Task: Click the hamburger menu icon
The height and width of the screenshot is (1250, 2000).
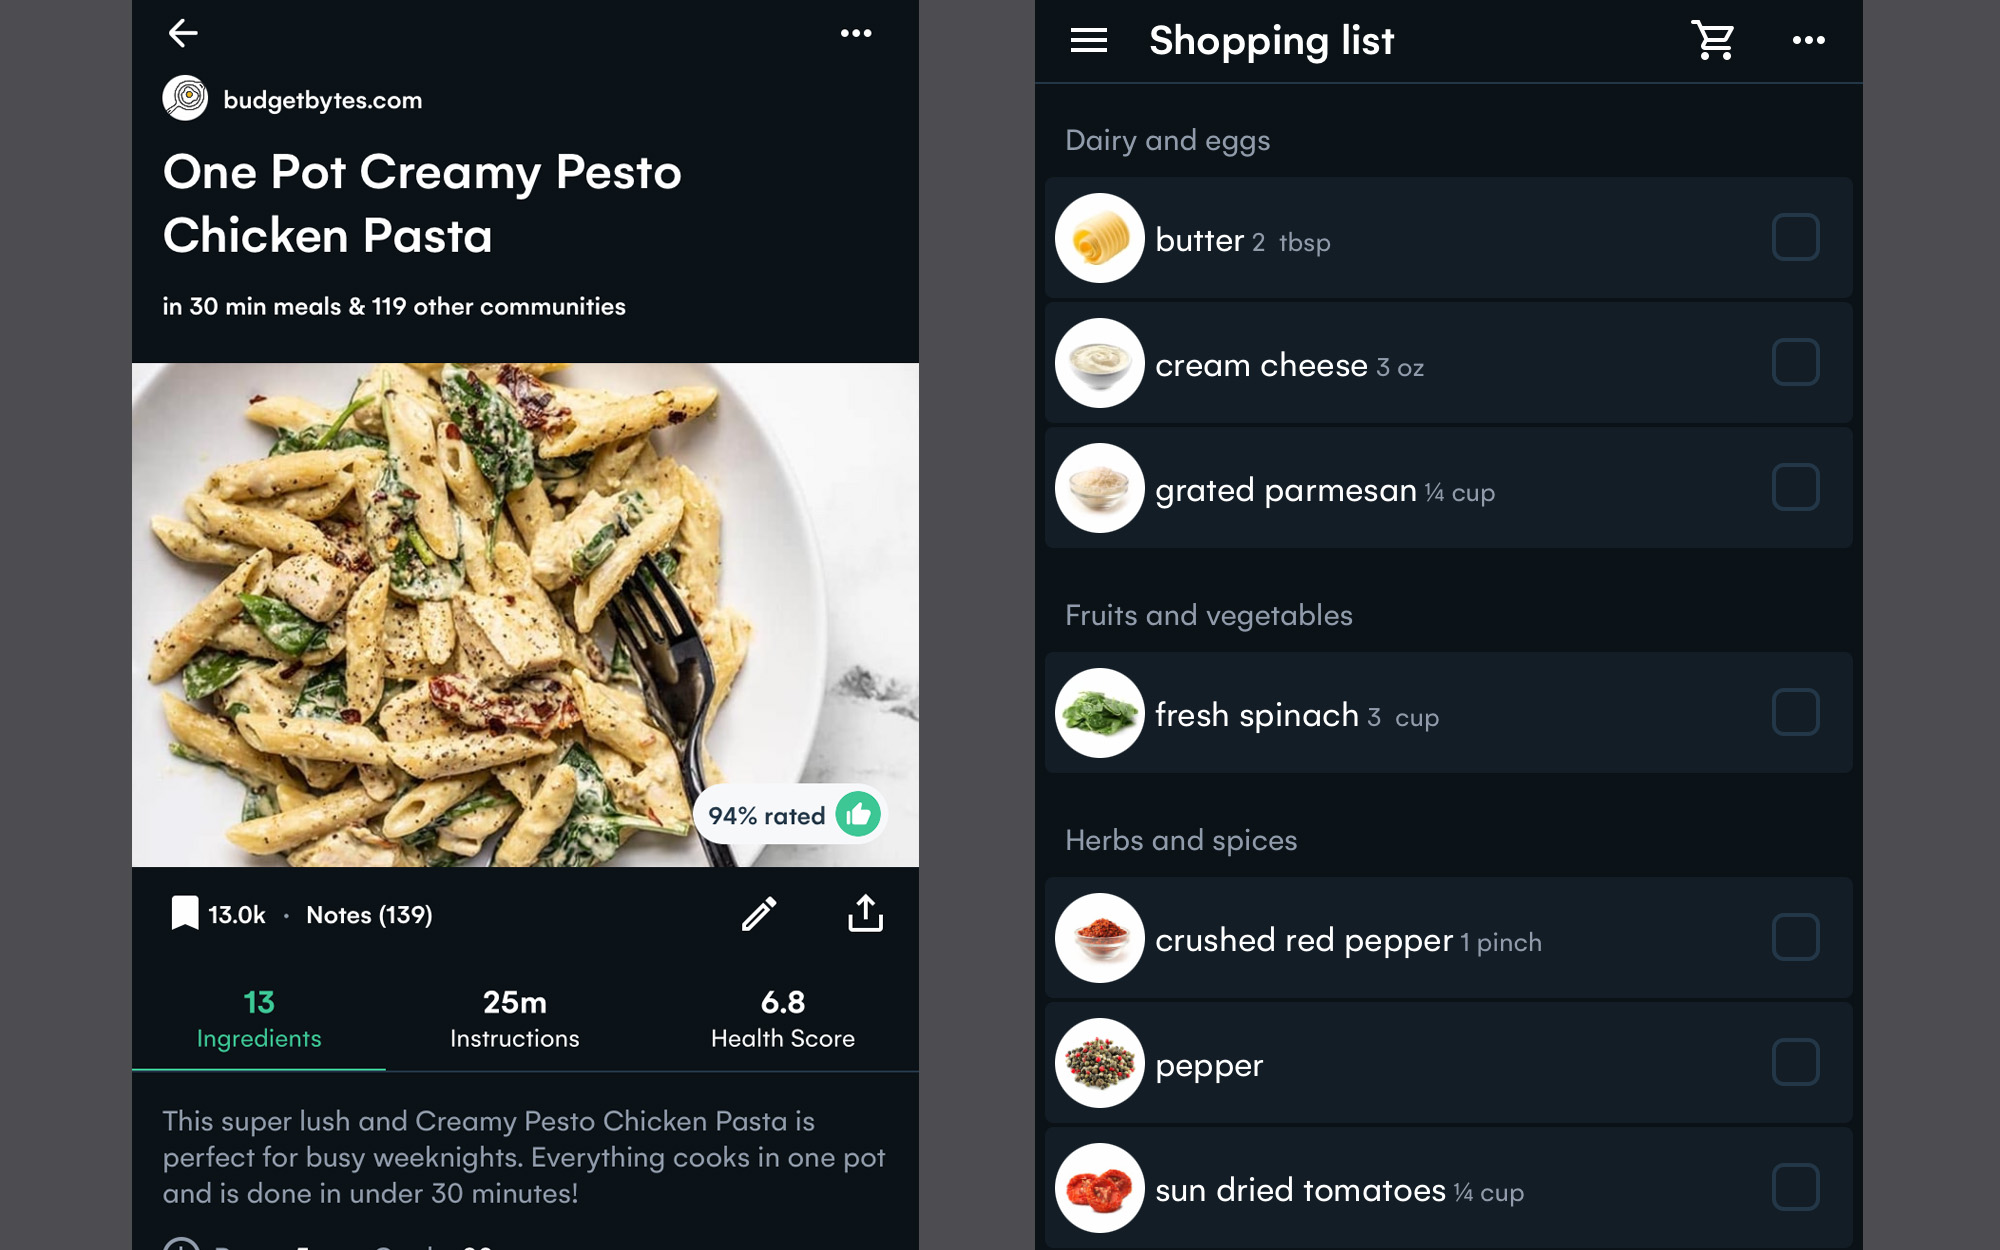Action: [1087, 40]
